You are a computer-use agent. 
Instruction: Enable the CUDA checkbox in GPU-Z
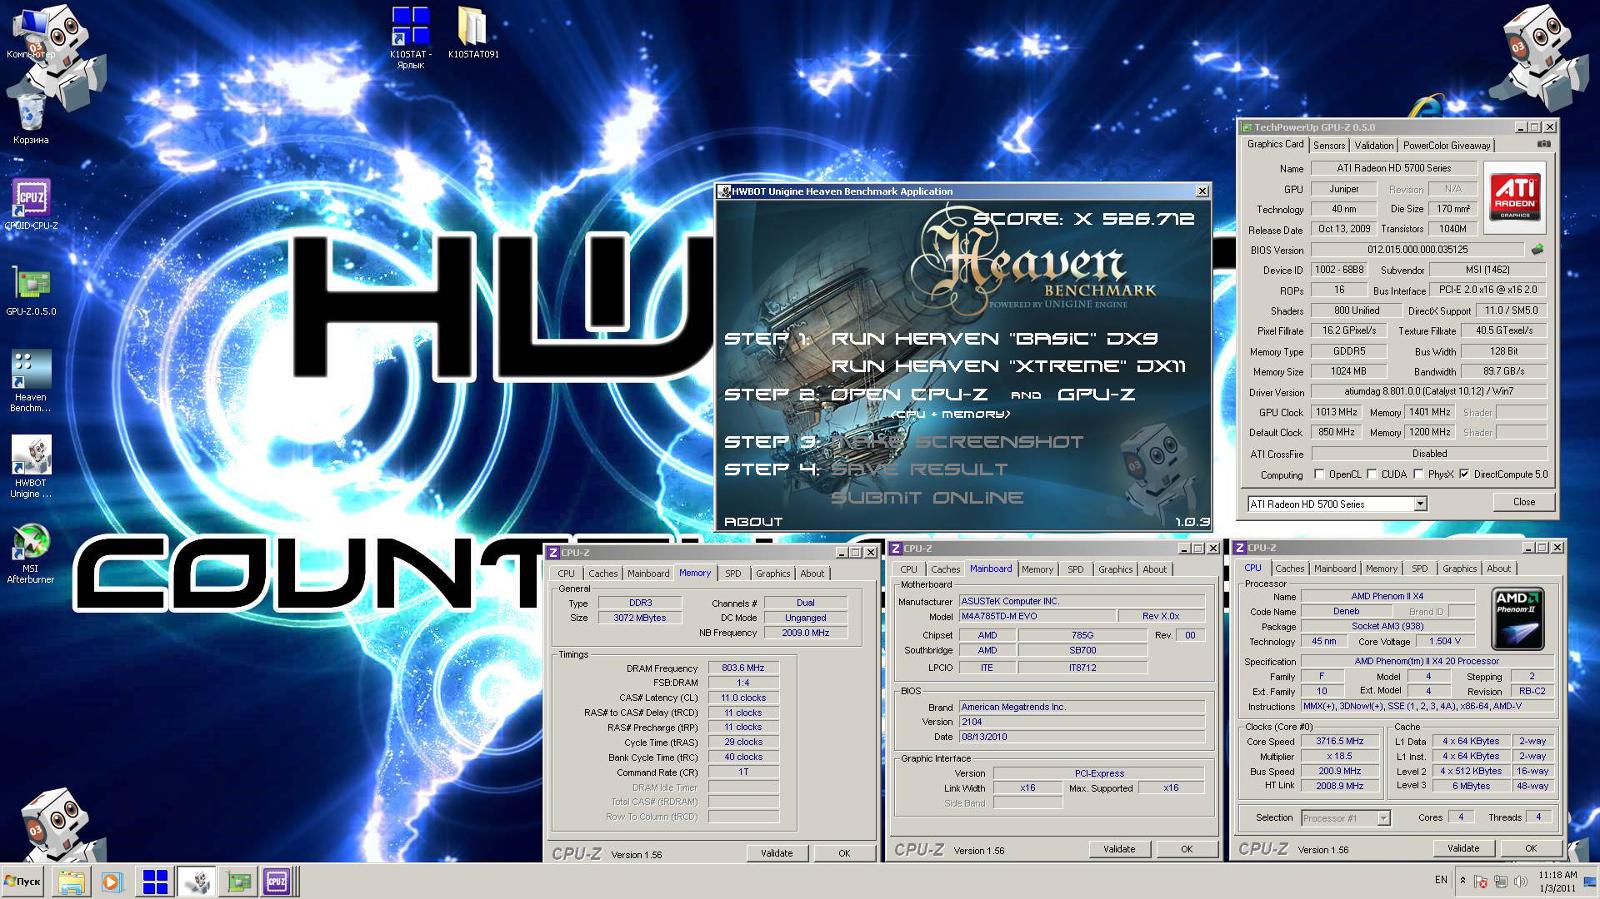1372,474
